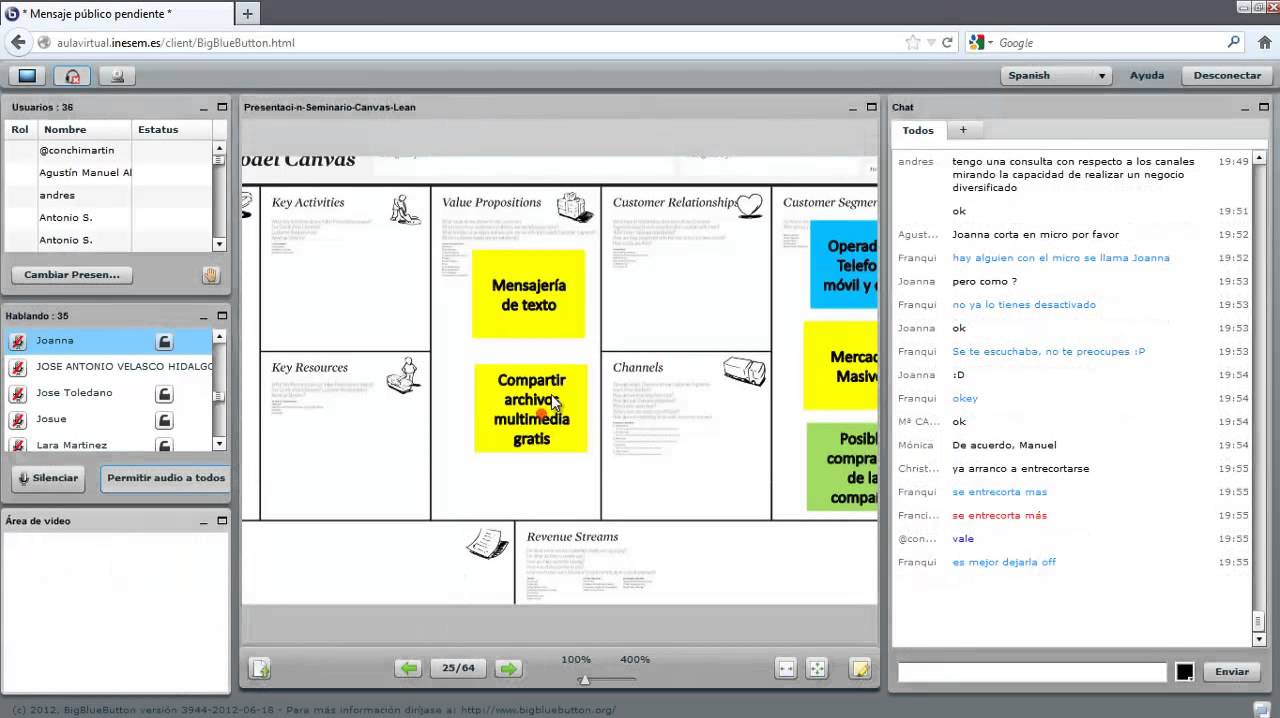
Task: Maximize the Área de video panel
Action: click(x=222, y=521)
